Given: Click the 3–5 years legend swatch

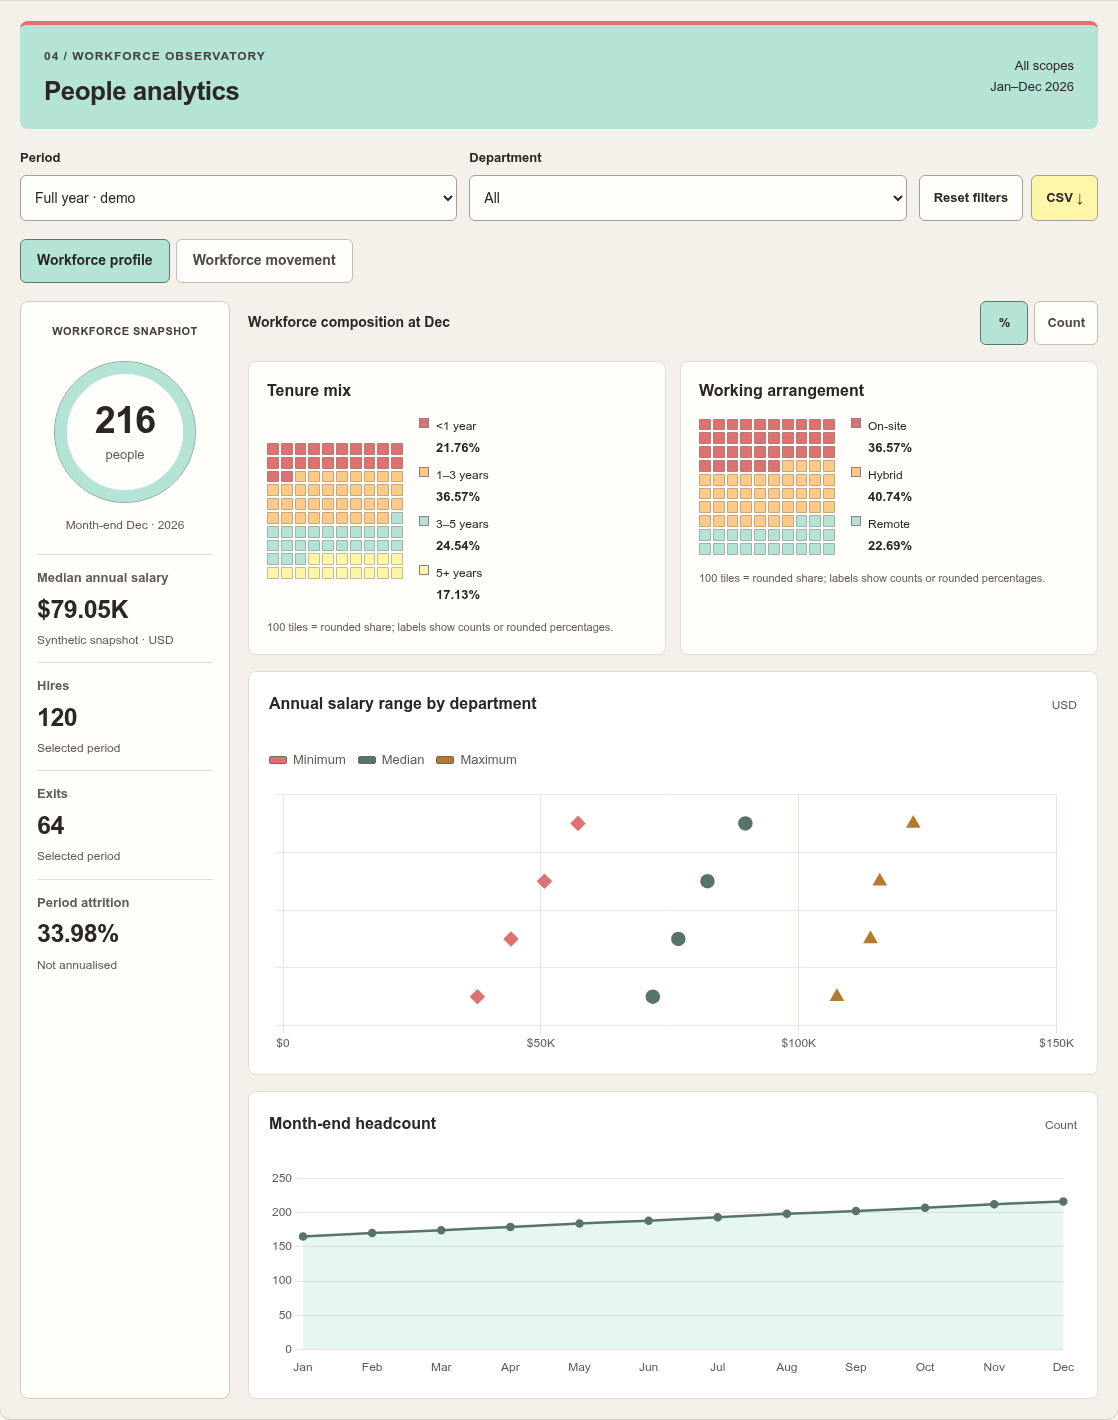Looking at the screenshot, I should (x=424, y=521).
